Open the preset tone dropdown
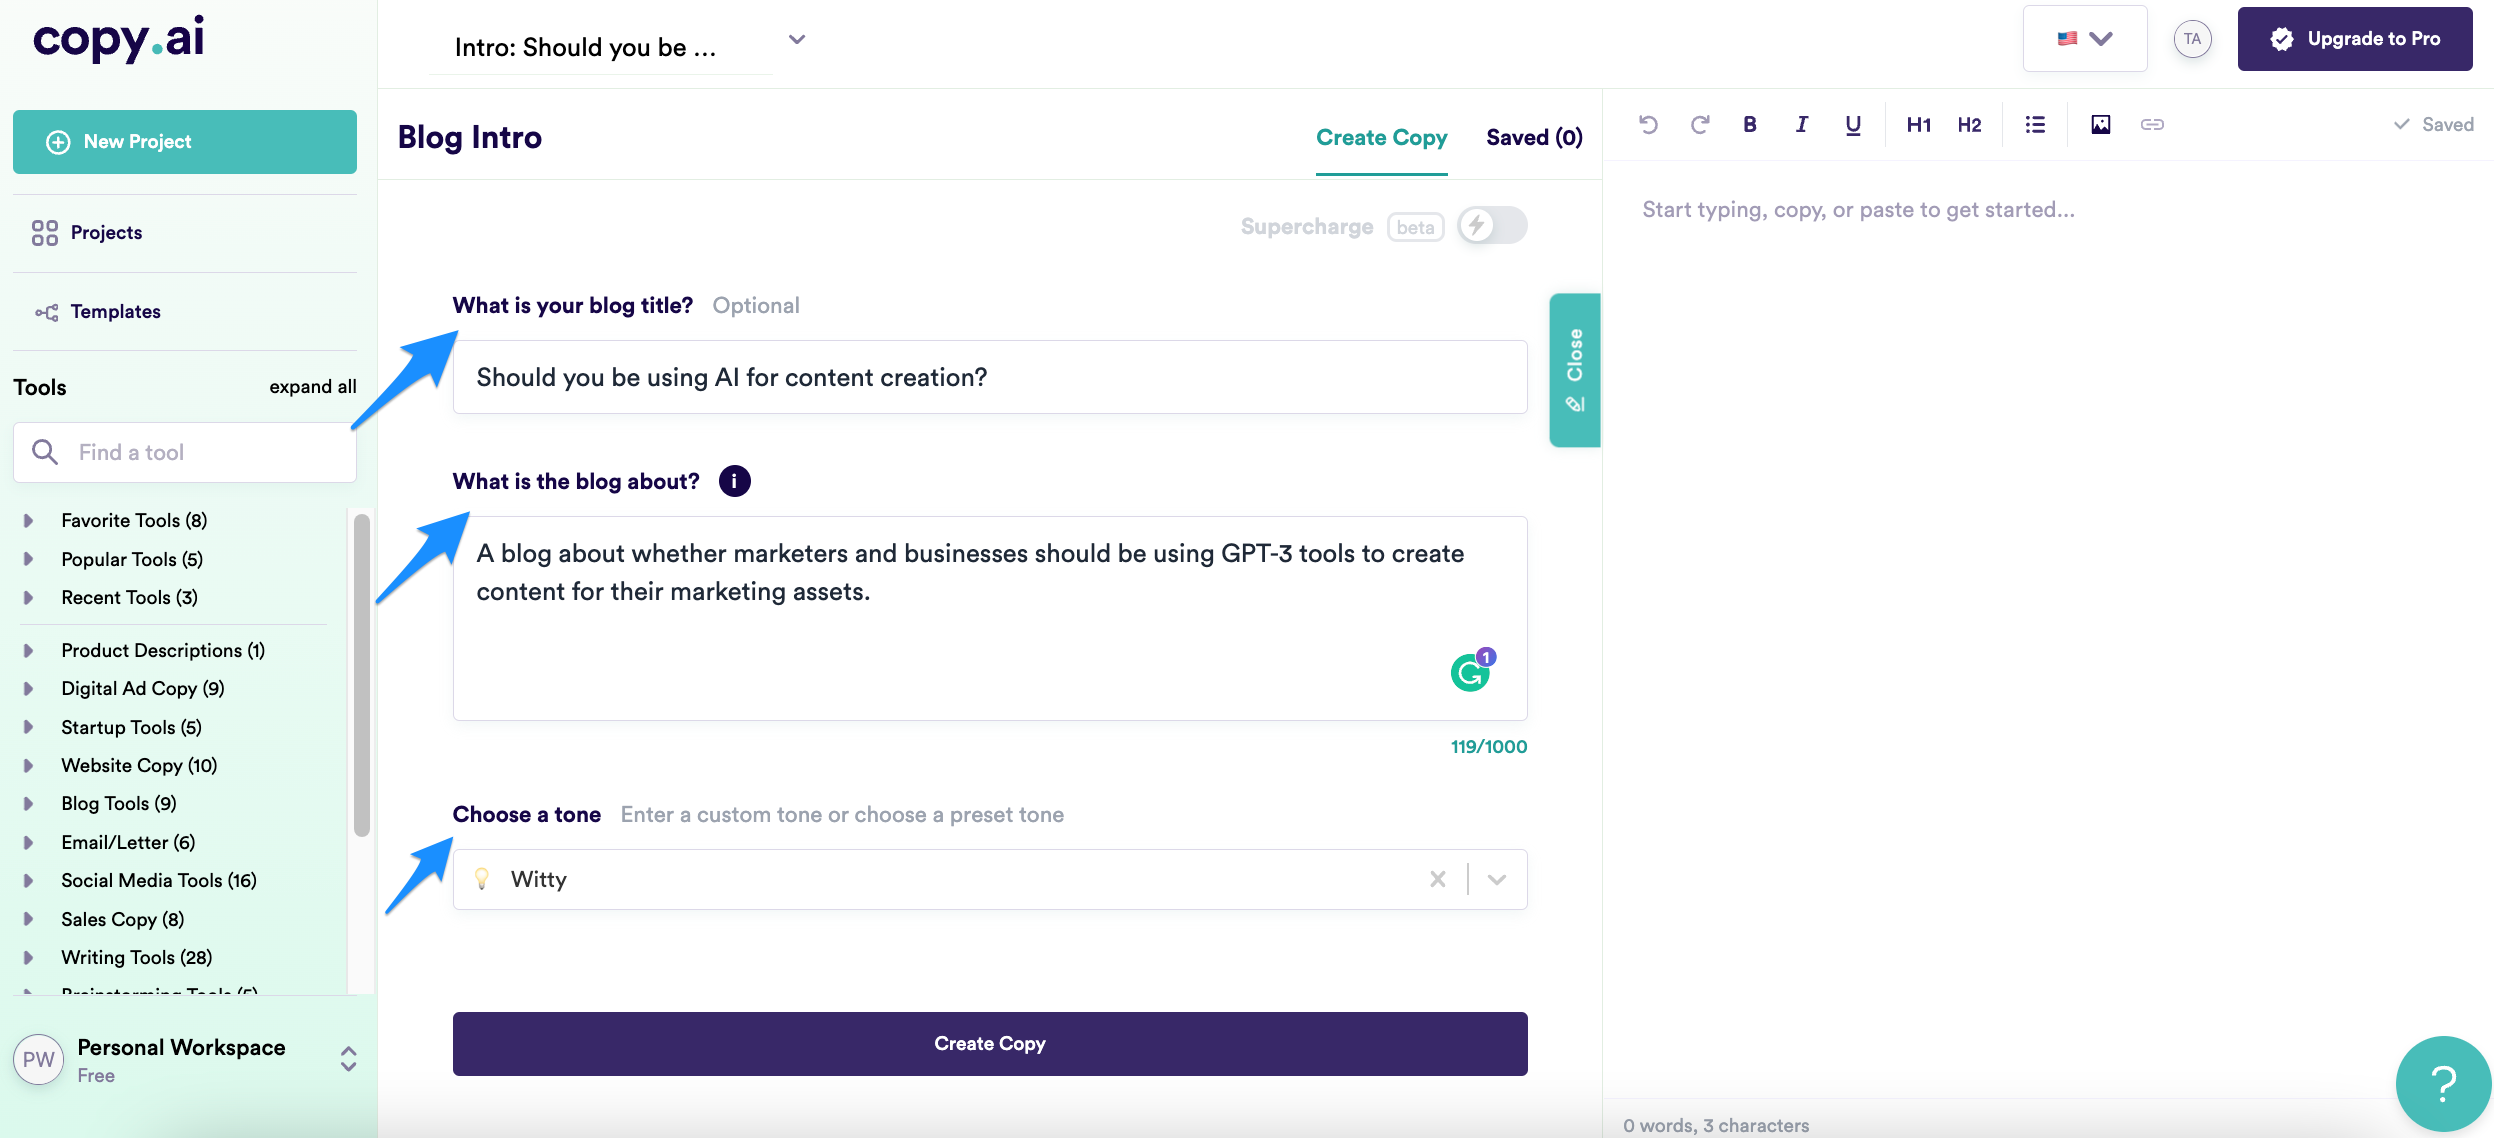Image resolution: width=2494 pixels, height=1138 pixels. [1496, 879]
